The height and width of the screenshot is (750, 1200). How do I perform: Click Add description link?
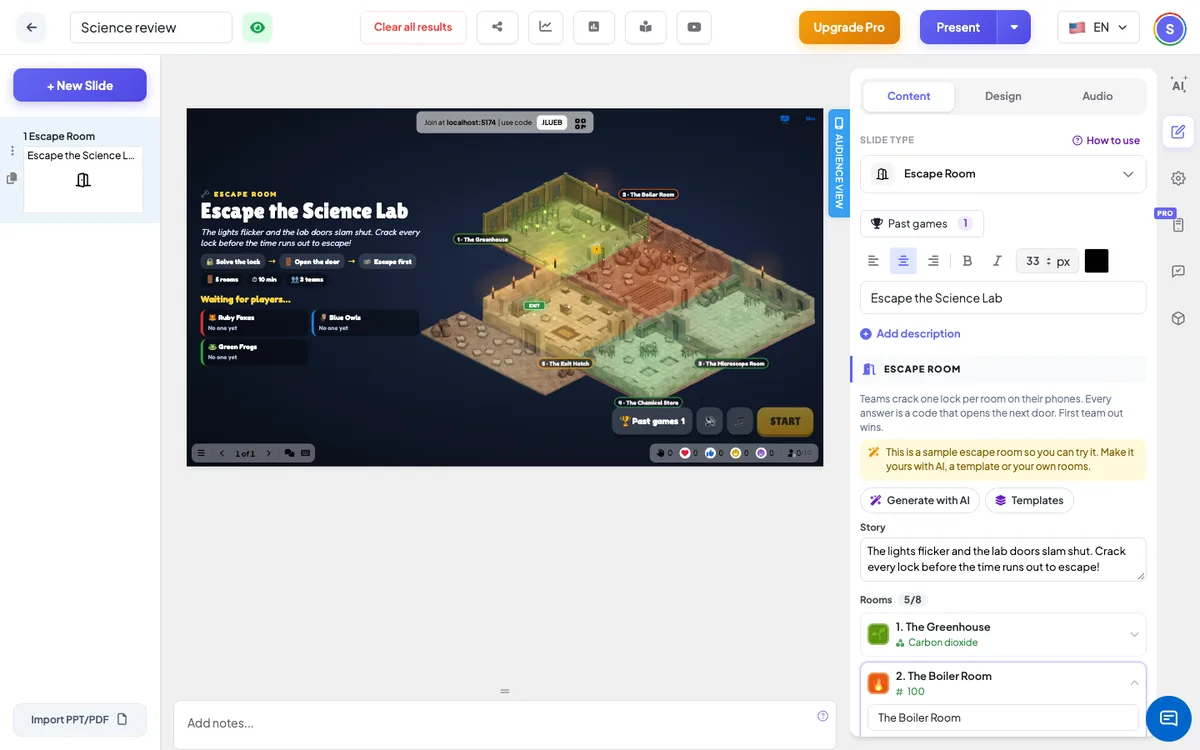coord(910,334)
